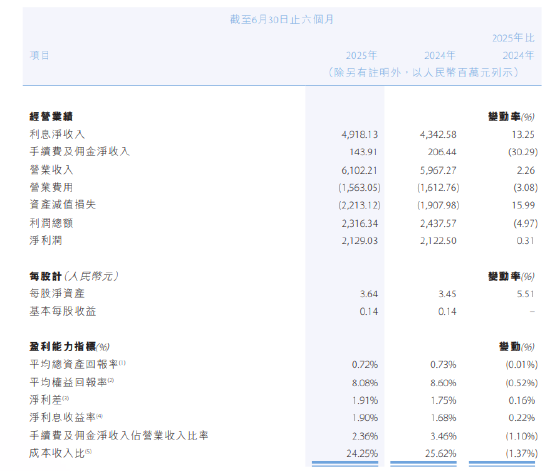Click the 項目 header label
The width and height of the screenshot is (550, 471).
point(39,55)
